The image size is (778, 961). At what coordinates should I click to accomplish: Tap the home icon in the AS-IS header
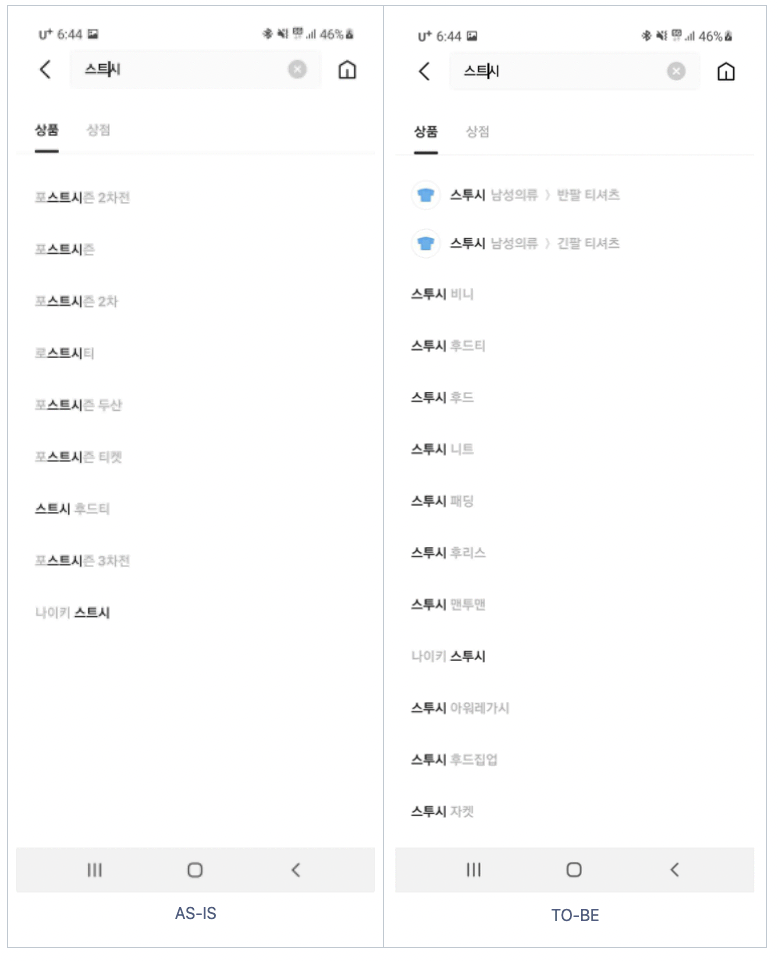click(347, 70)
